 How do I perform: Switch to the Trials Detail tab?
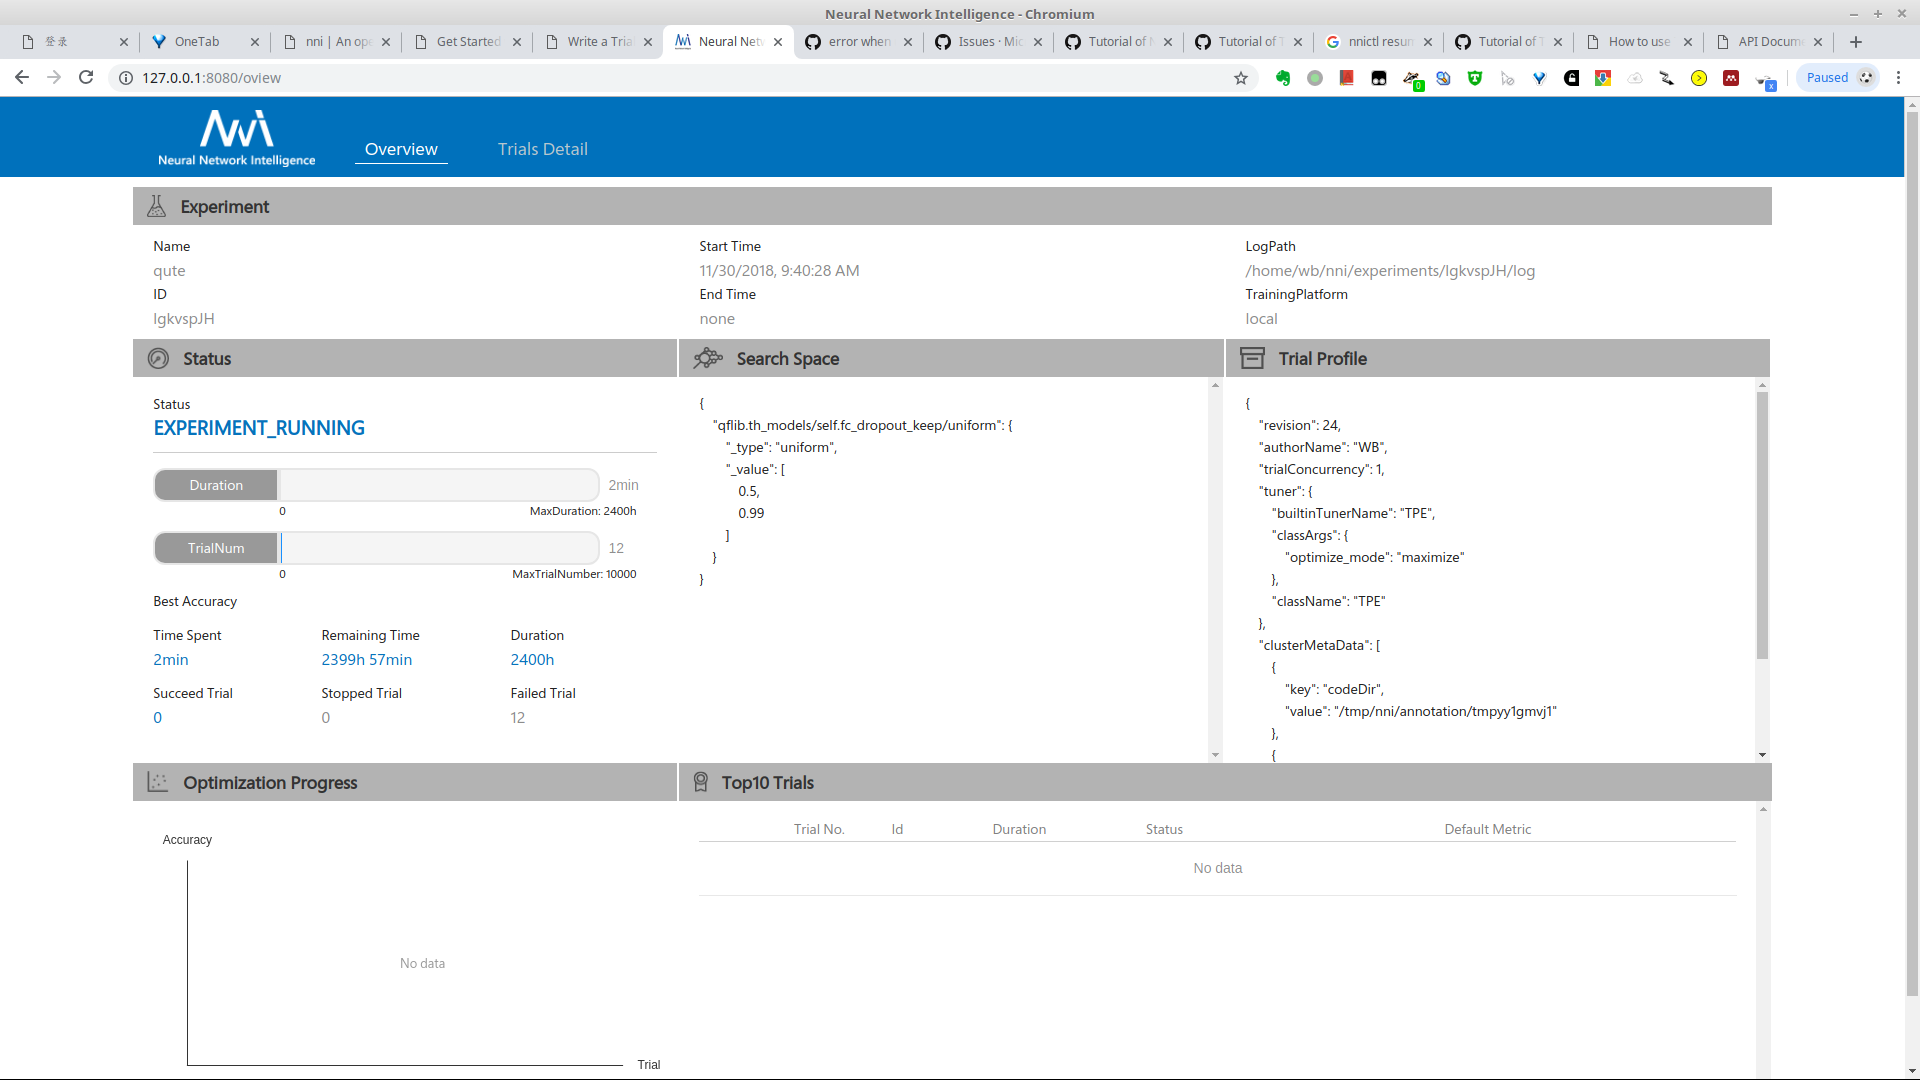[542, 148]
